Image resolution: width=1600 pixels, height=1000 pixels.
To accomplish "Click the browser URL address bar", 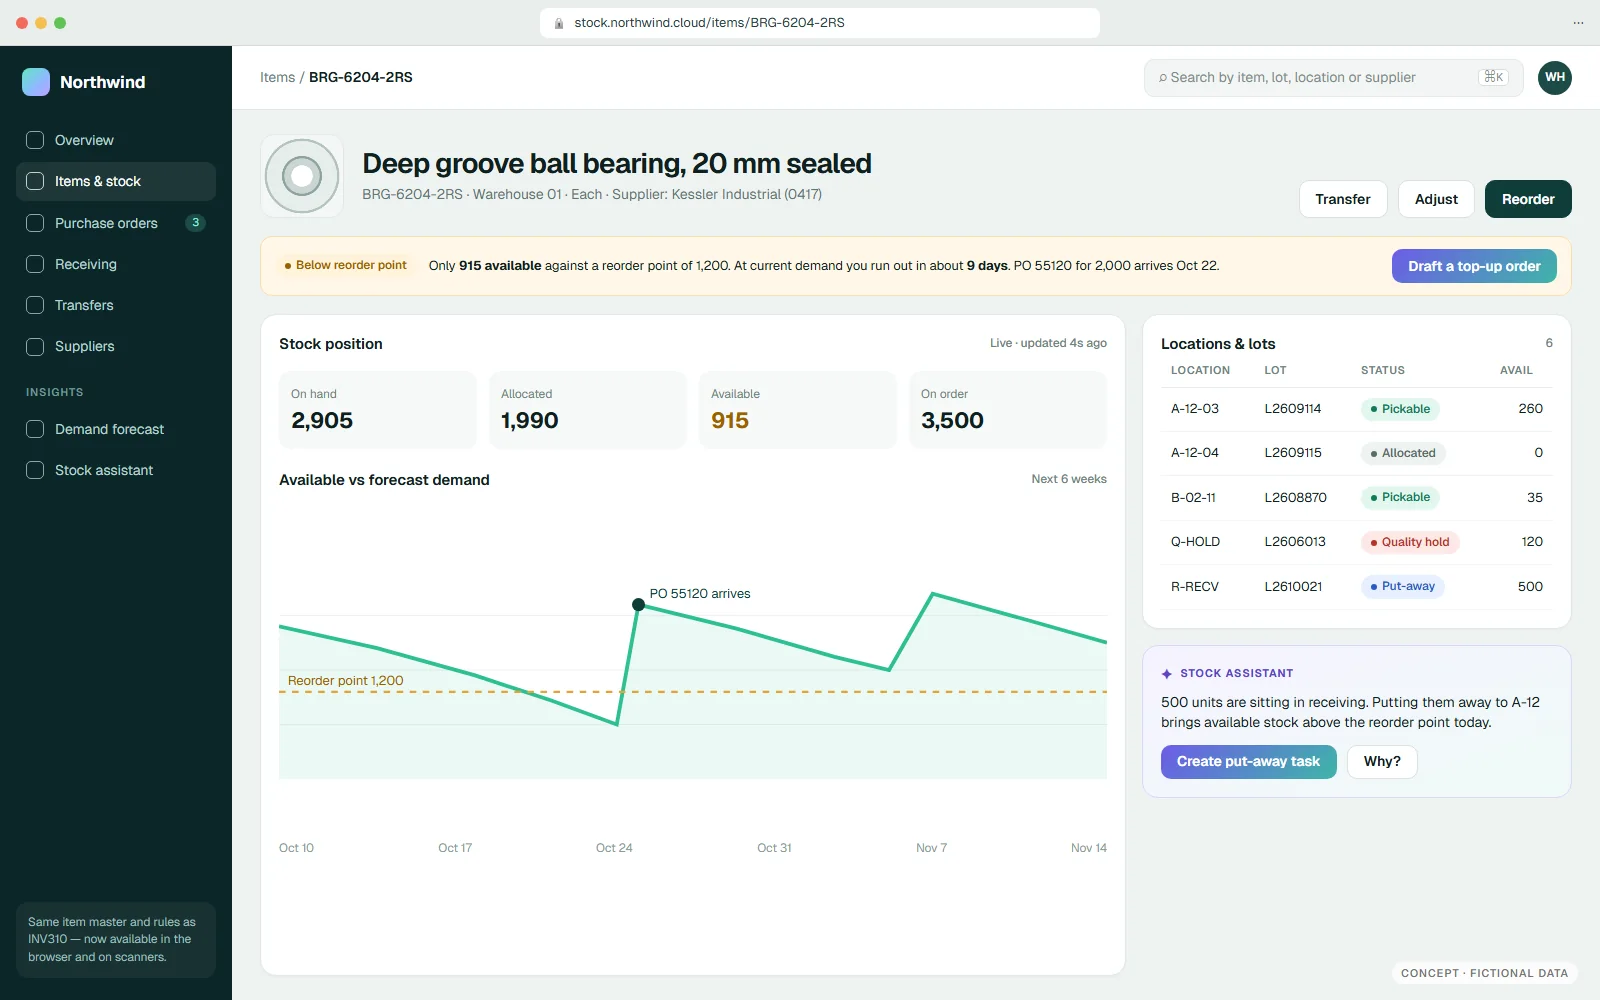I will tap(820, 23).
